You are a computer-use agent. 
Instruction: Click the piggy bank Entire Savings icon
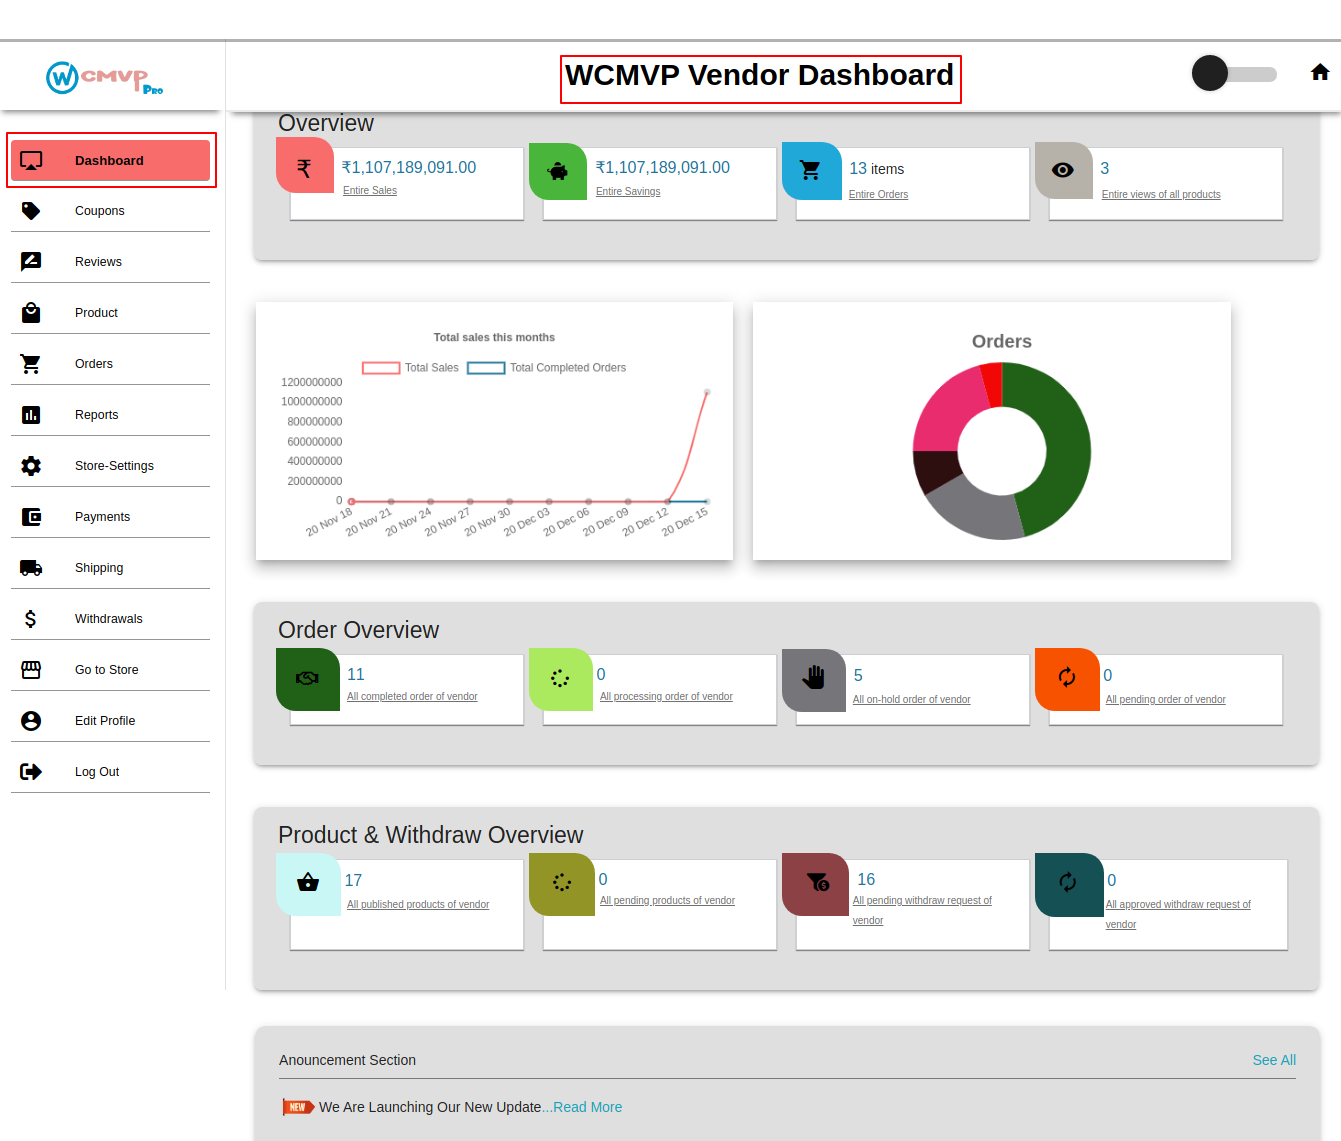click(x=558, y=171)
